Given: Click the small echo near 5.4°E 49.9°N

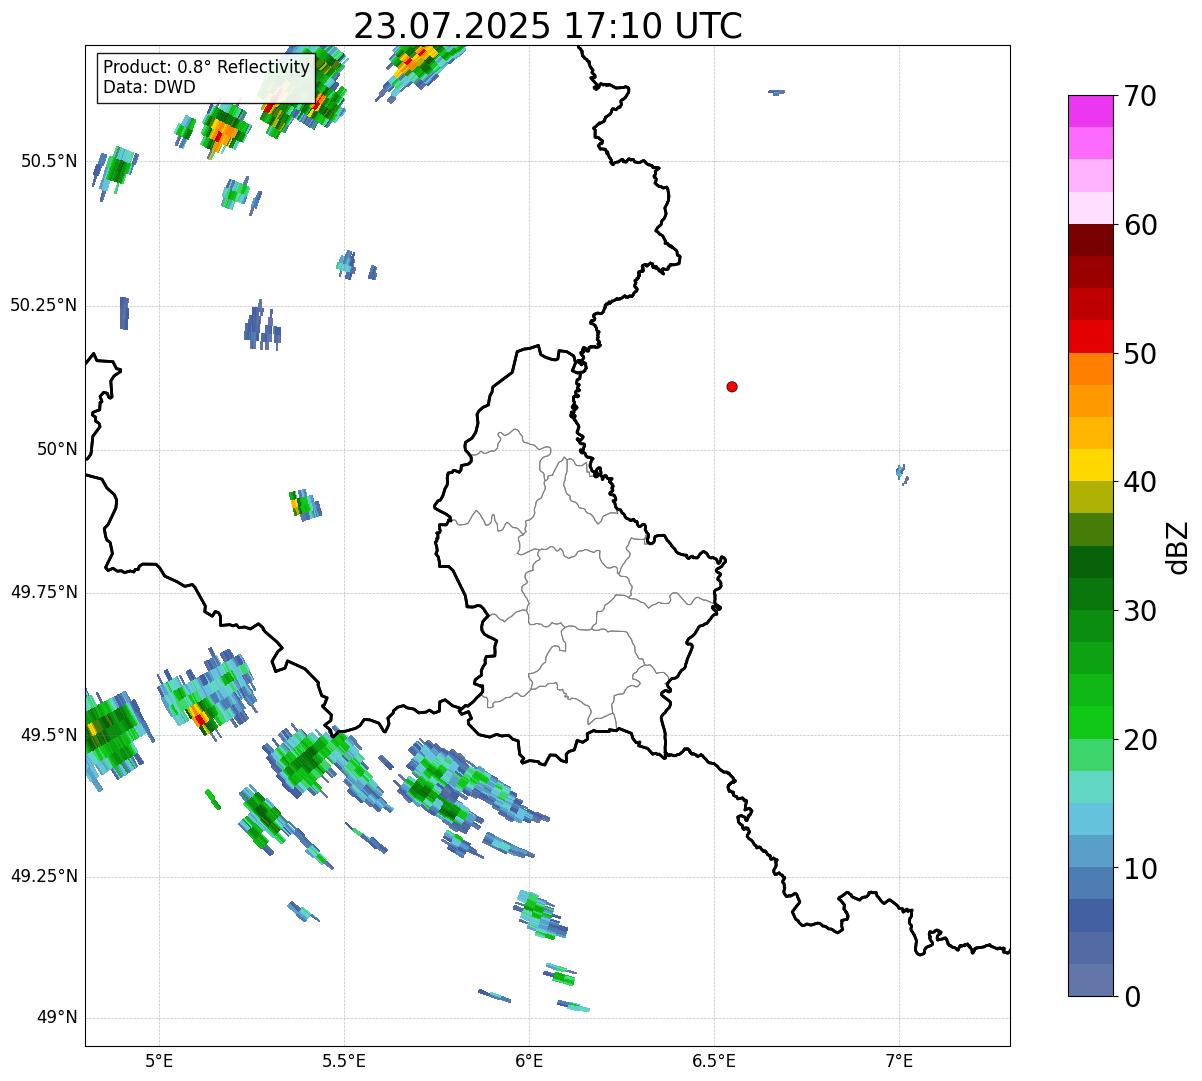Looking at the screenshot, I should pos(305,504).
